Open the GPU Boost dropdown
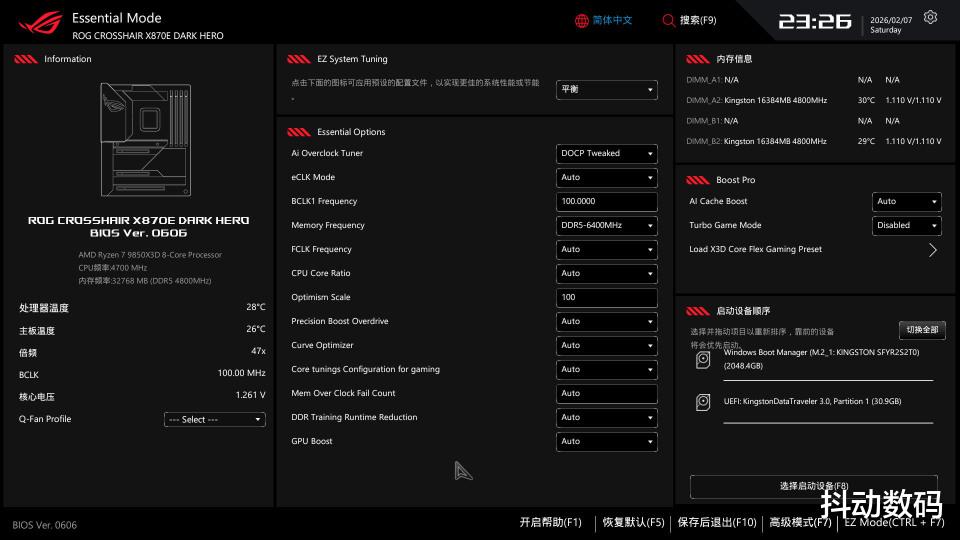 pyautogui.click(x=607, y=441)
